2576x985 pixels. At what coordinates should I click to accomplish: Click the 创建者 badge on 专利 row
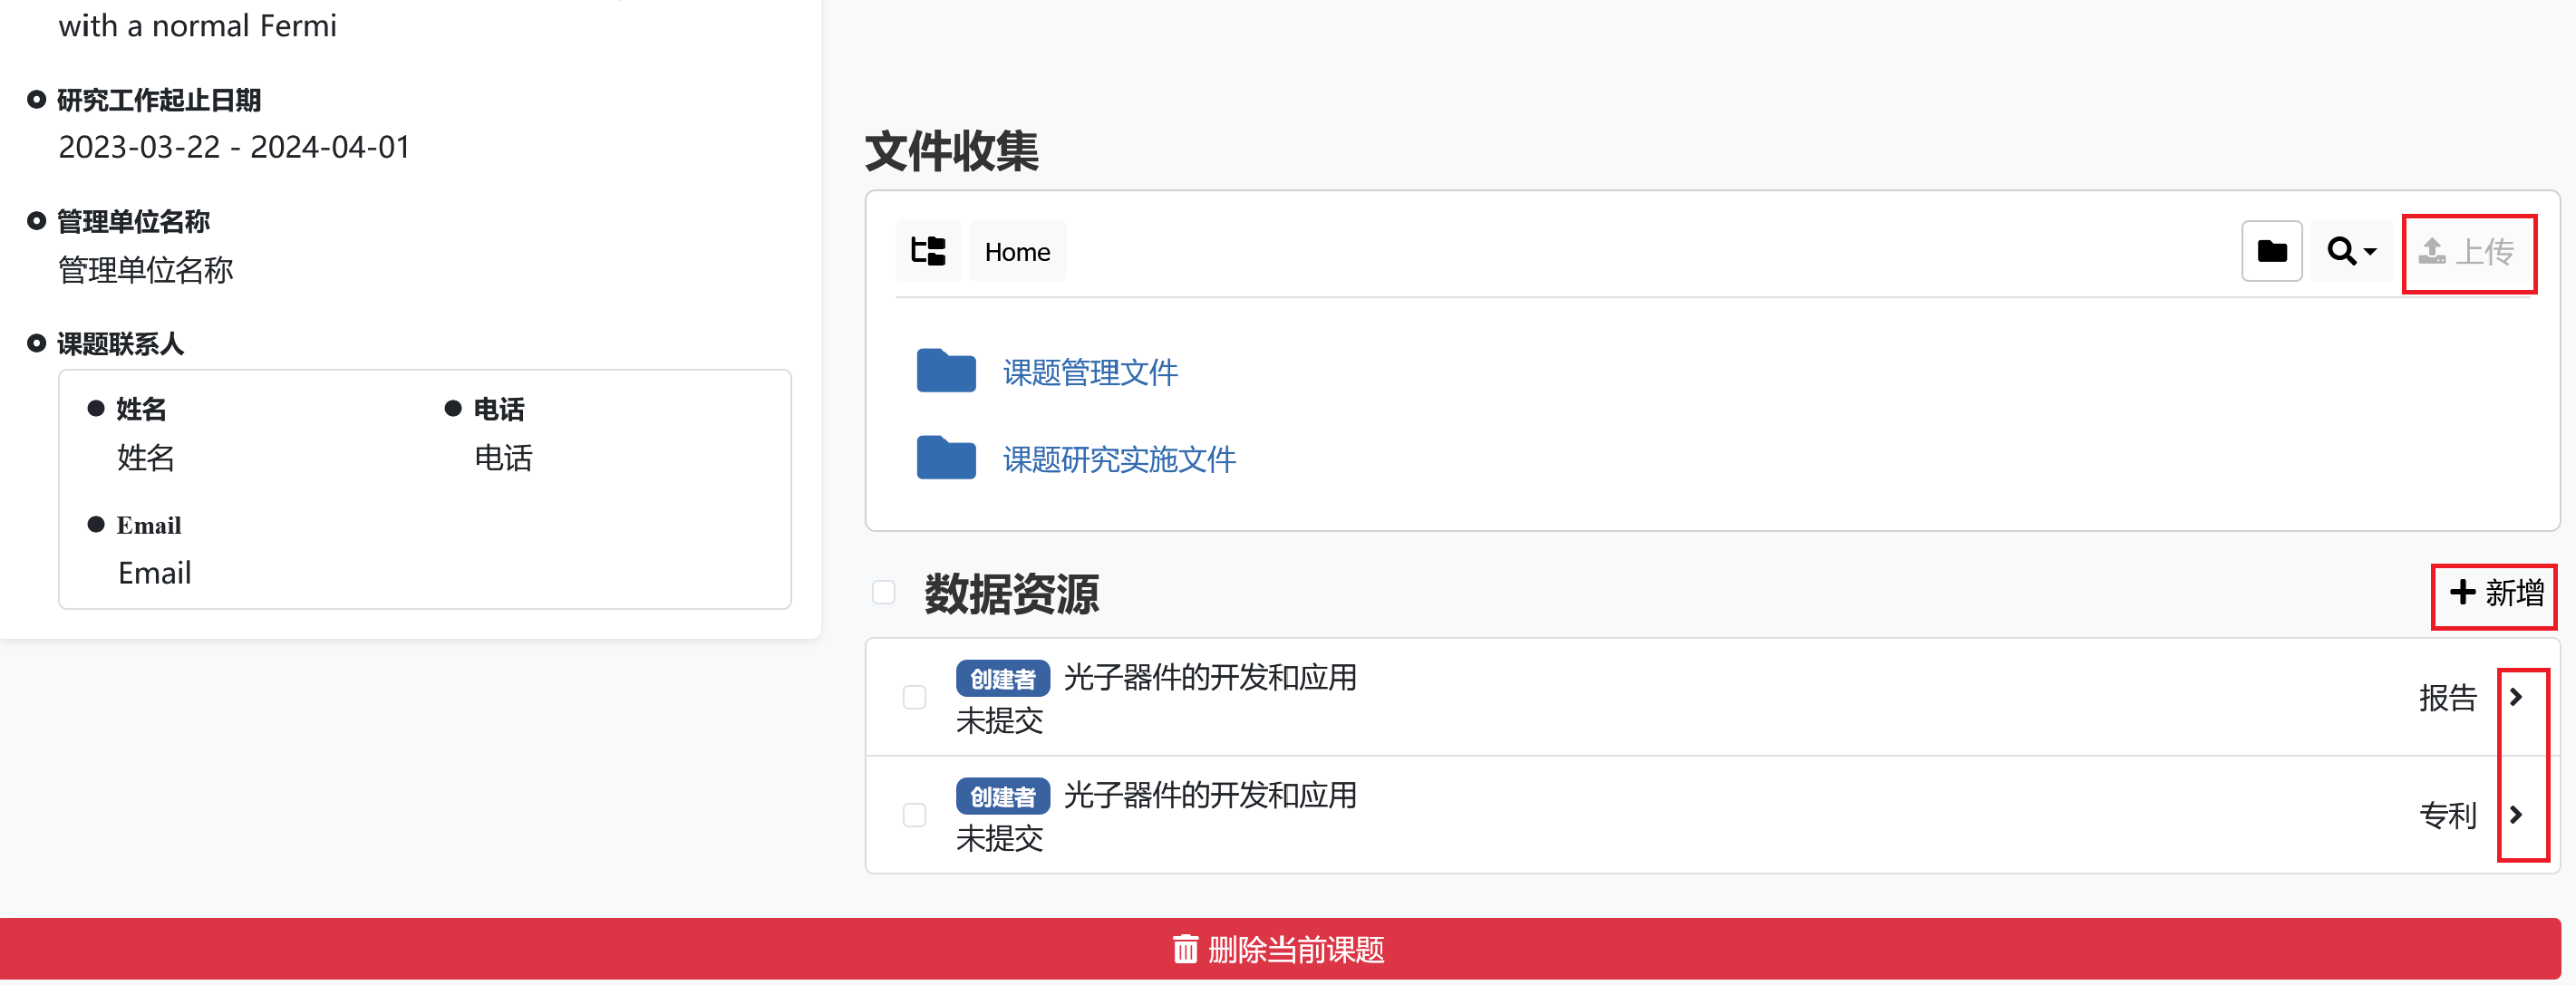1002,796
